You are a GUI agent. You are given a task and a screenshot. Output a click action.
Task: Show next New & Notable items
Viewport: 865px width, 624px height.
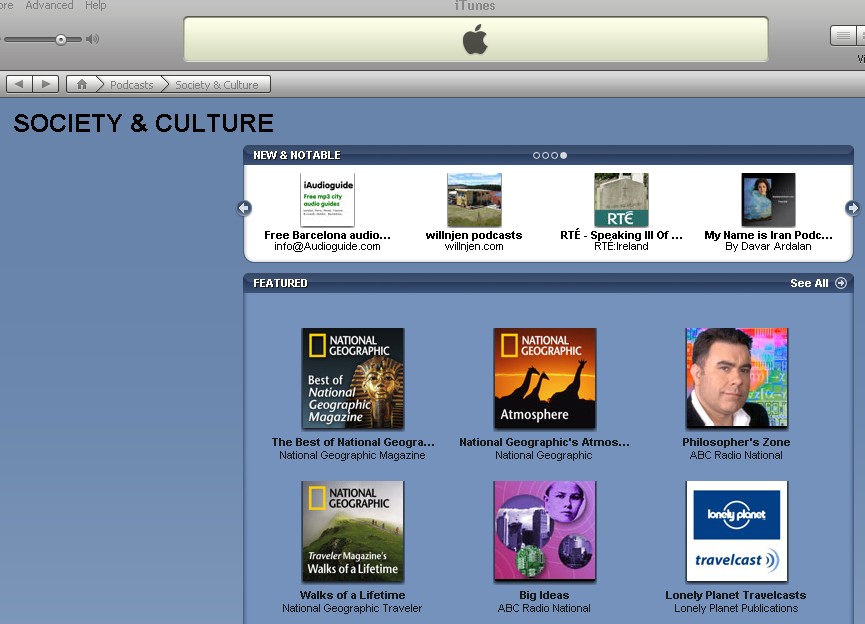coord(852,208)
